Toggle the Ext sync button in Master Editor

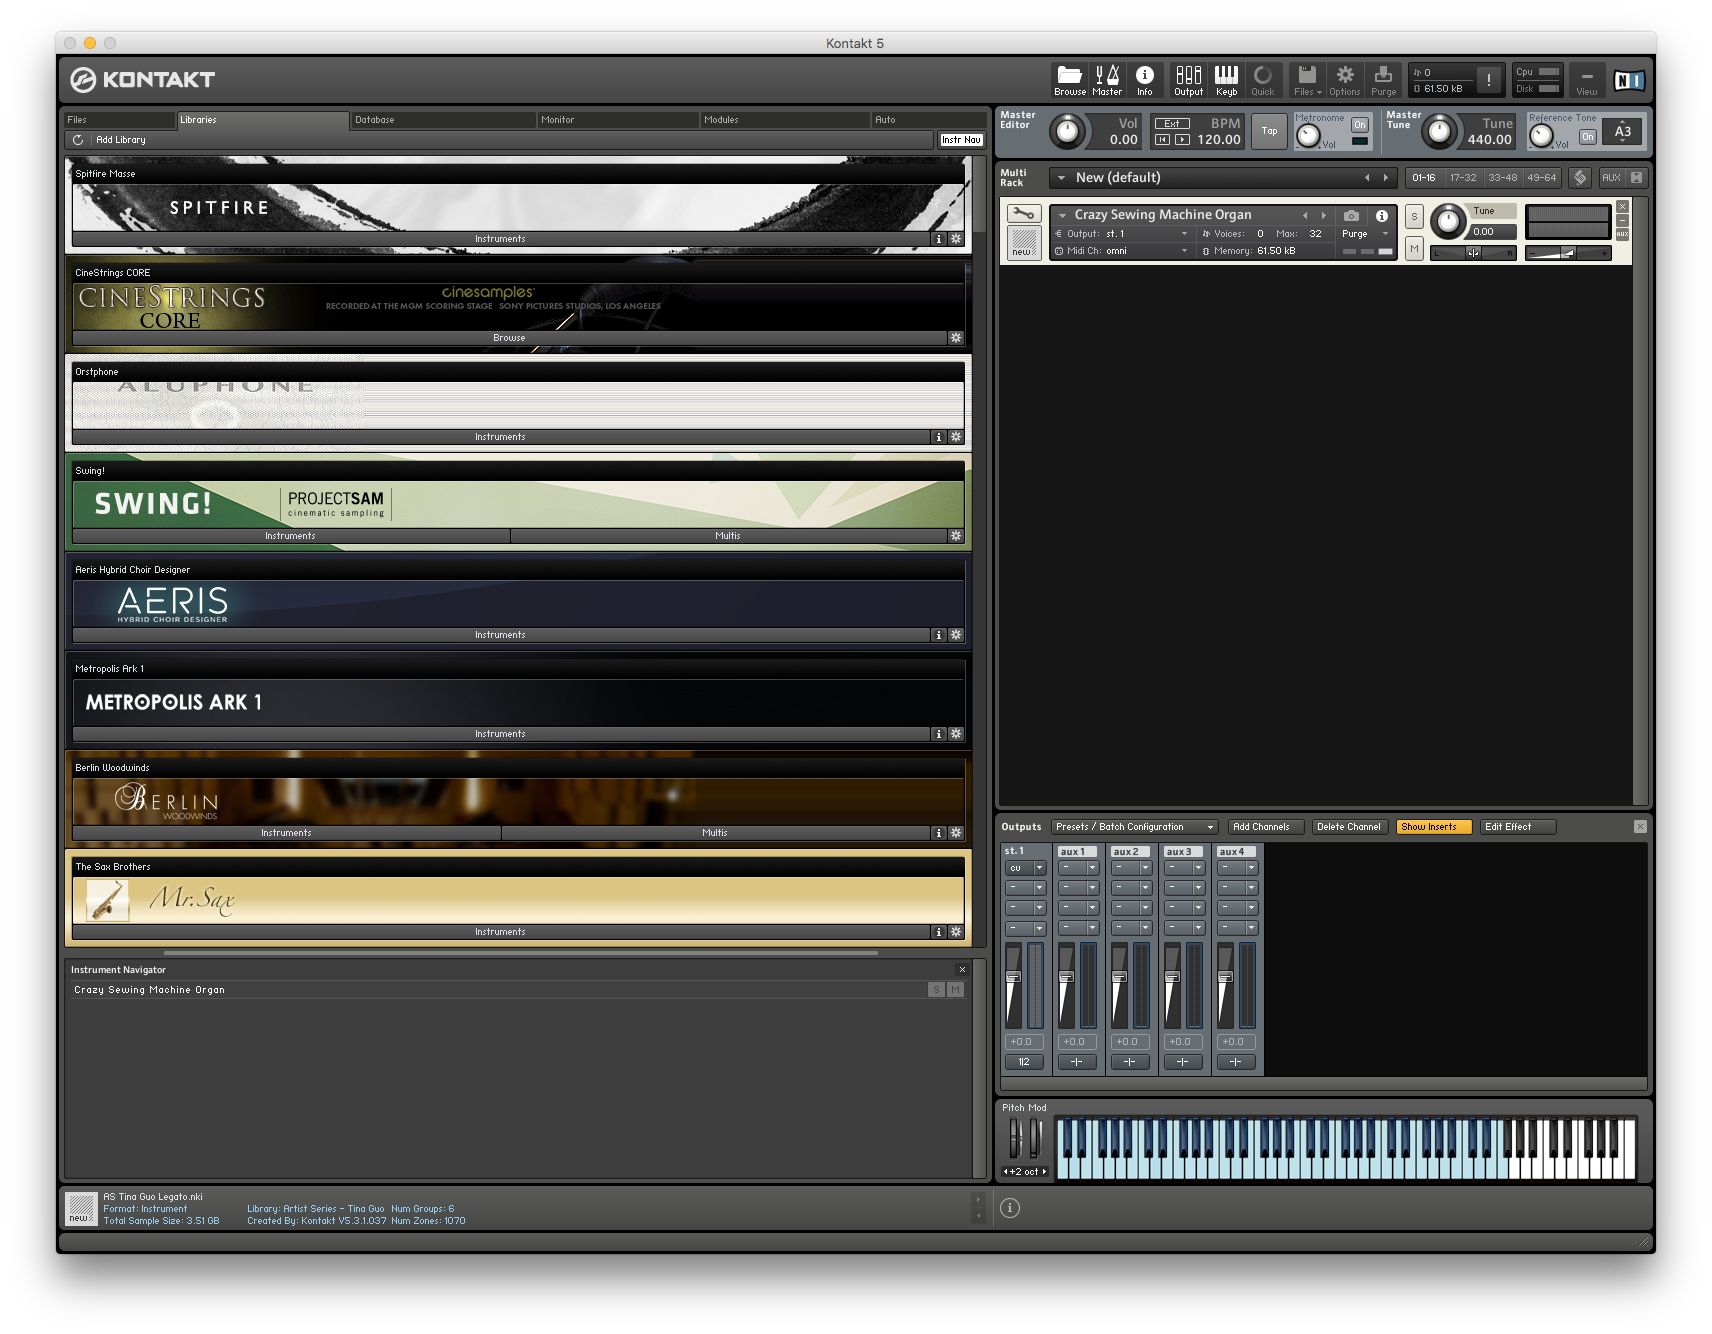(x=1172, y=124)
